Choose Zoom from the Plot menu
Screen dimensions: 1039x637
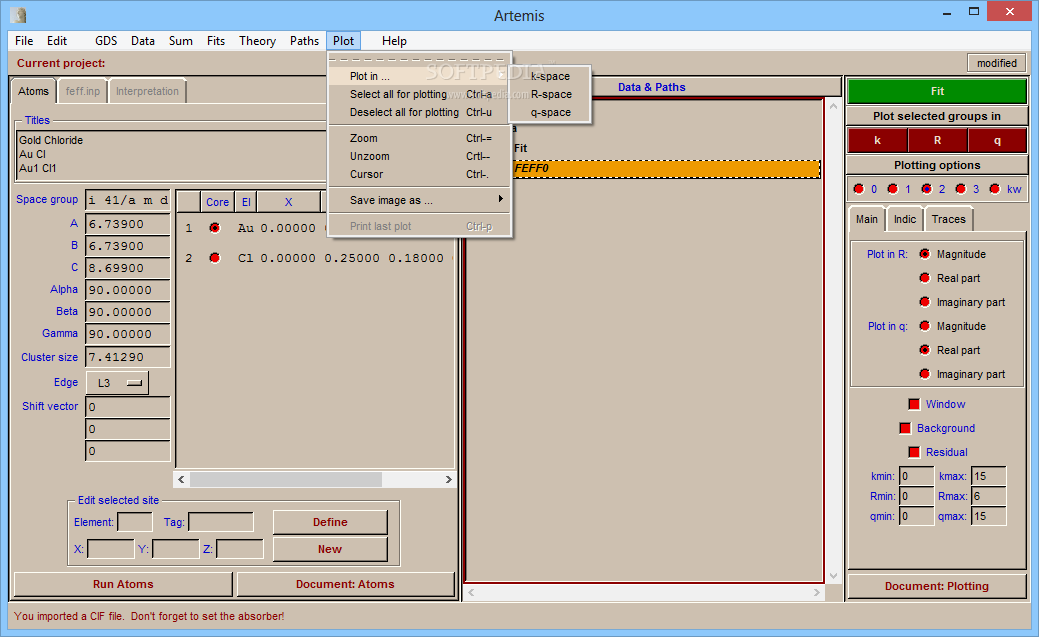(x=419, y=138)
